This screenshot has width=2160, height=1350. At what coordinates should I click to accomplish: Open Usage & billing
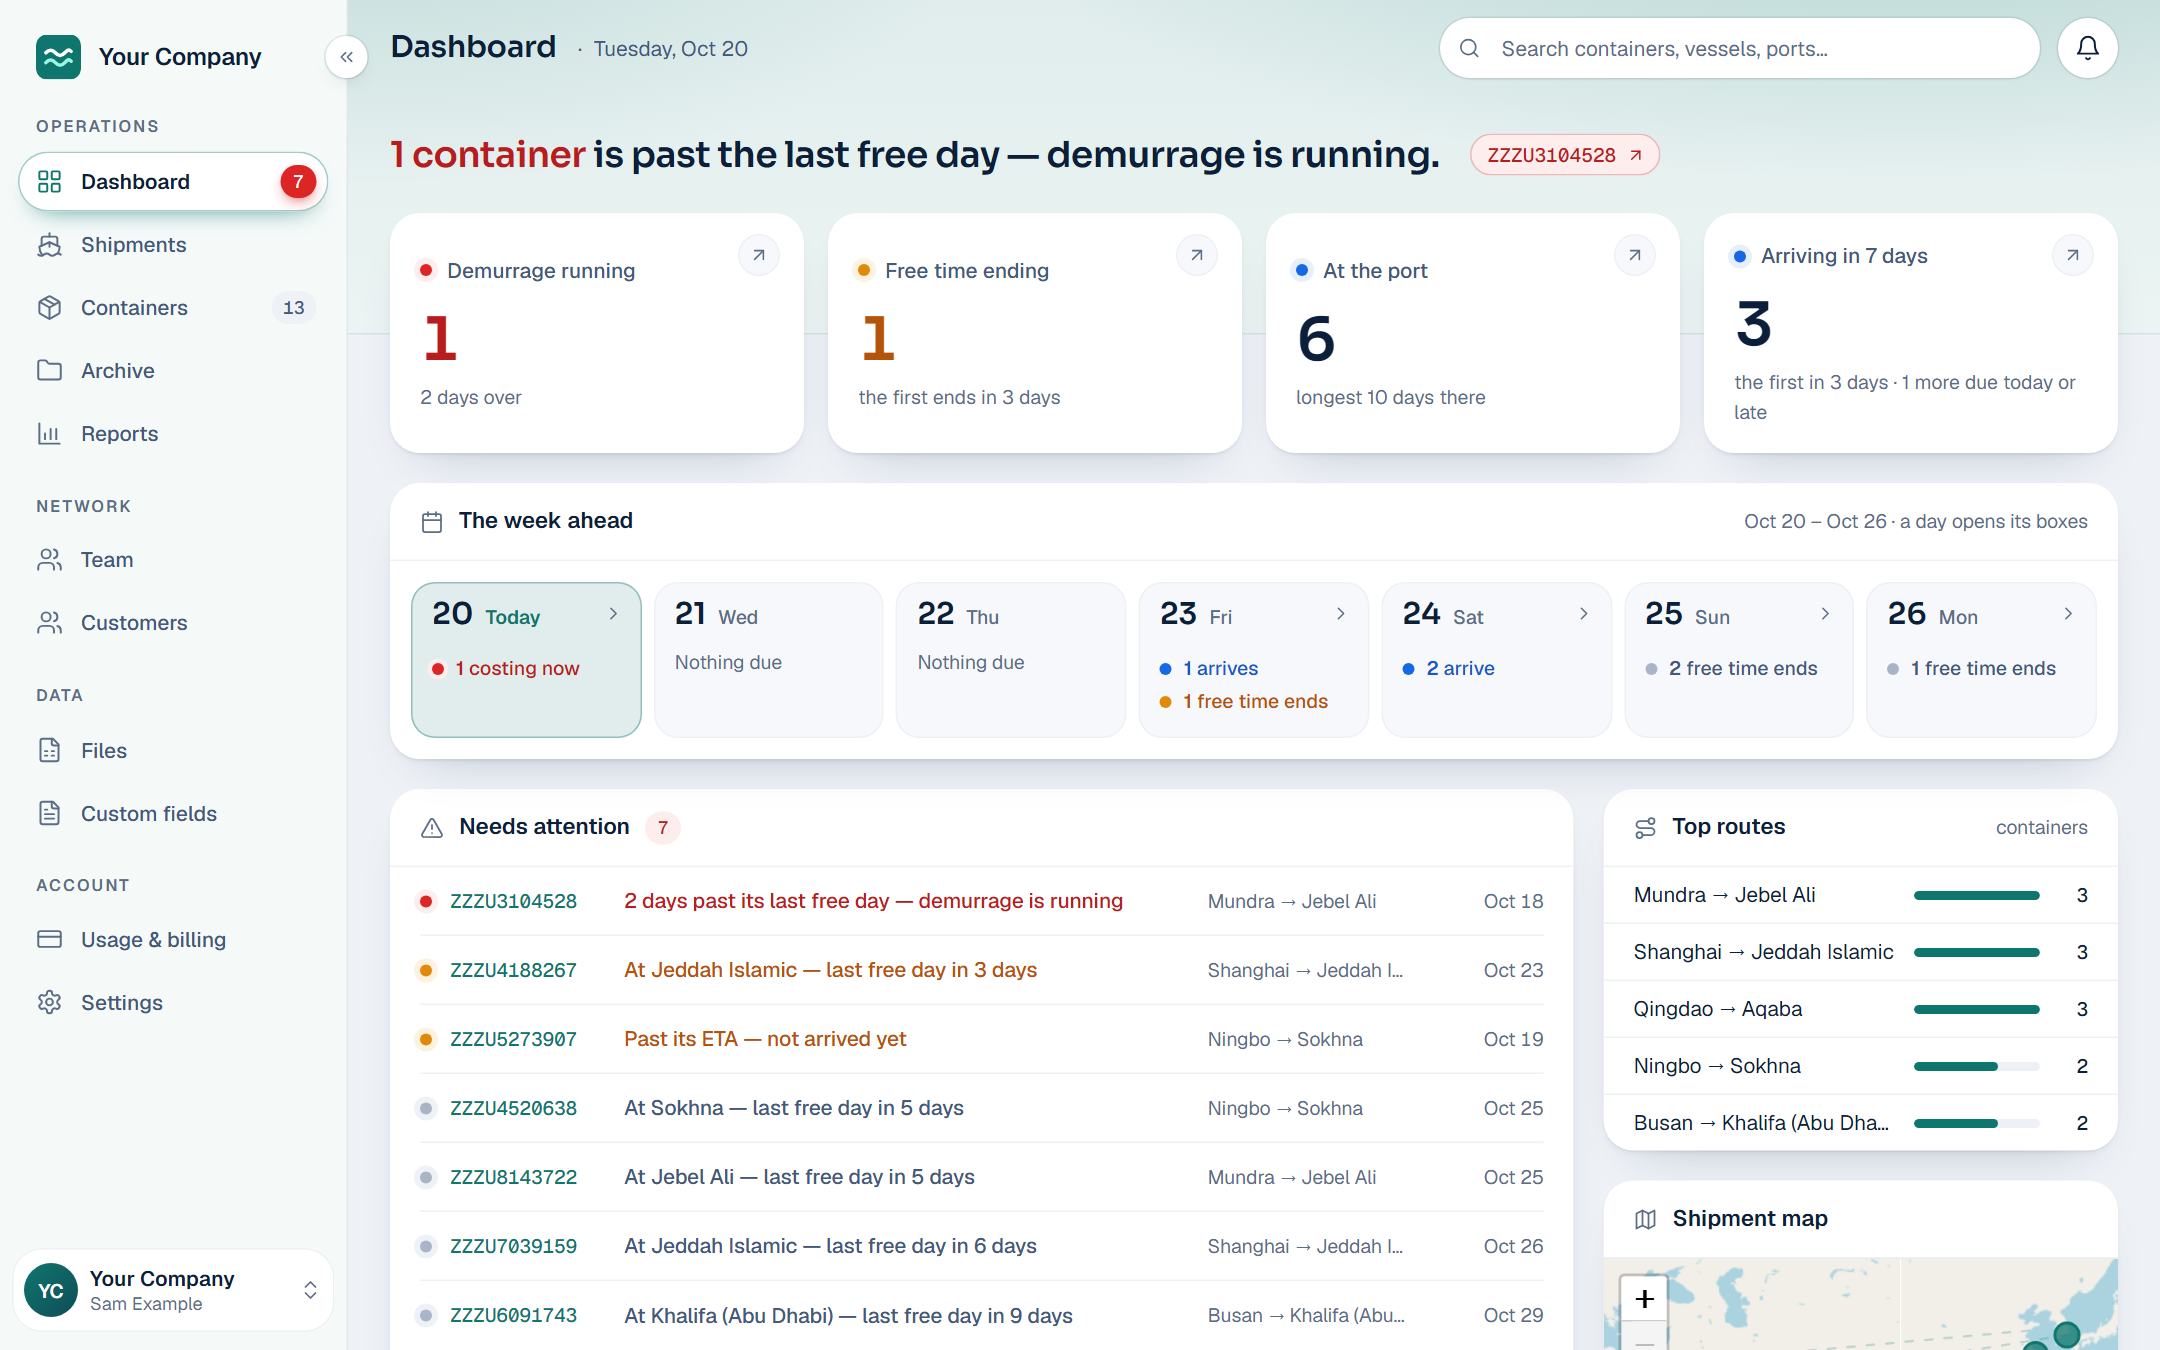pos(173,940)
